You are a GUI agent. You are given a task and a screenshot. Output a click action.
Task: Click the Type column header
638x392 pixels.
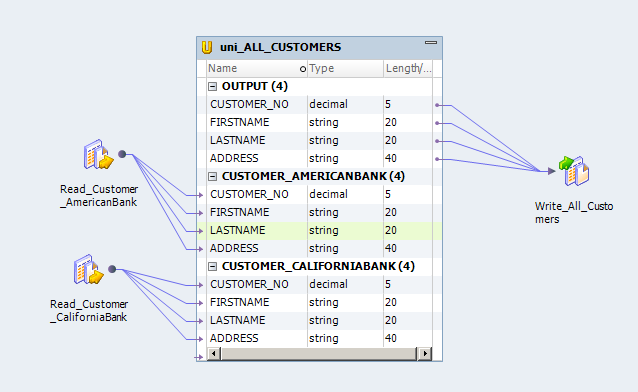tap(345, 68)
